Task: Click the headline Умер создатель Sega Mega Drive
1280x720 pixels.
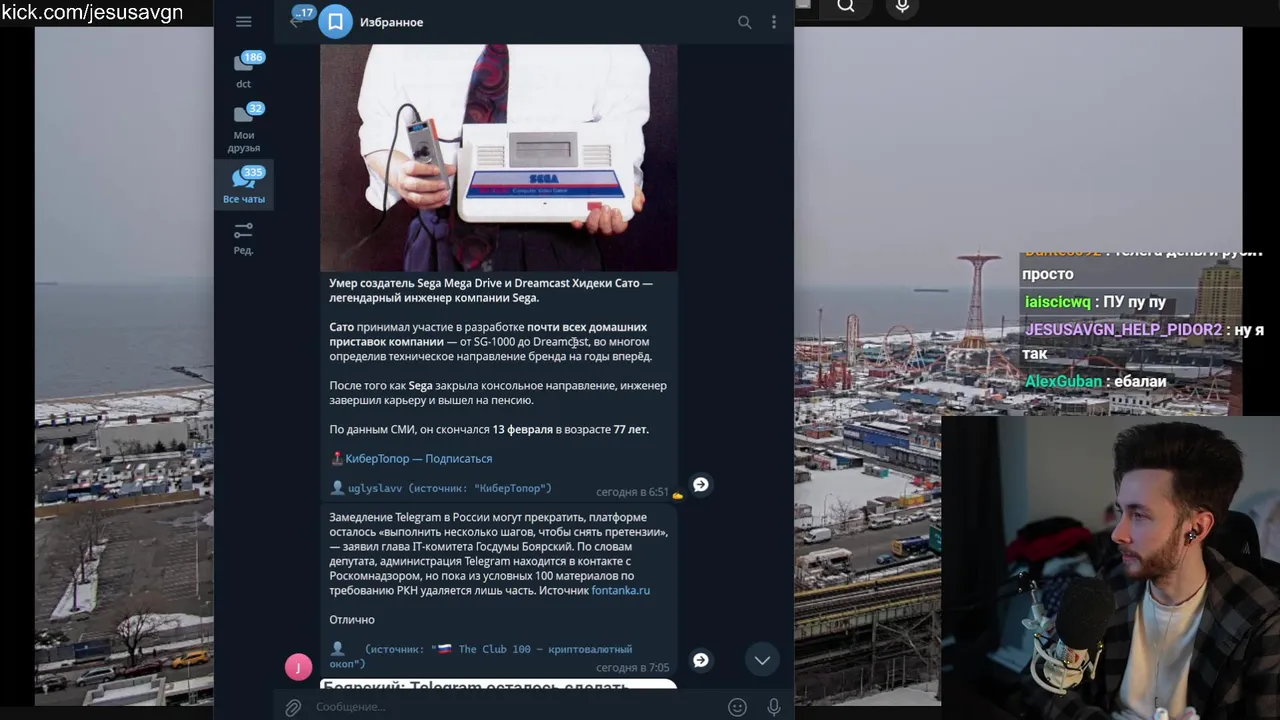Action: pyautogui.click(x=491, y=290)
